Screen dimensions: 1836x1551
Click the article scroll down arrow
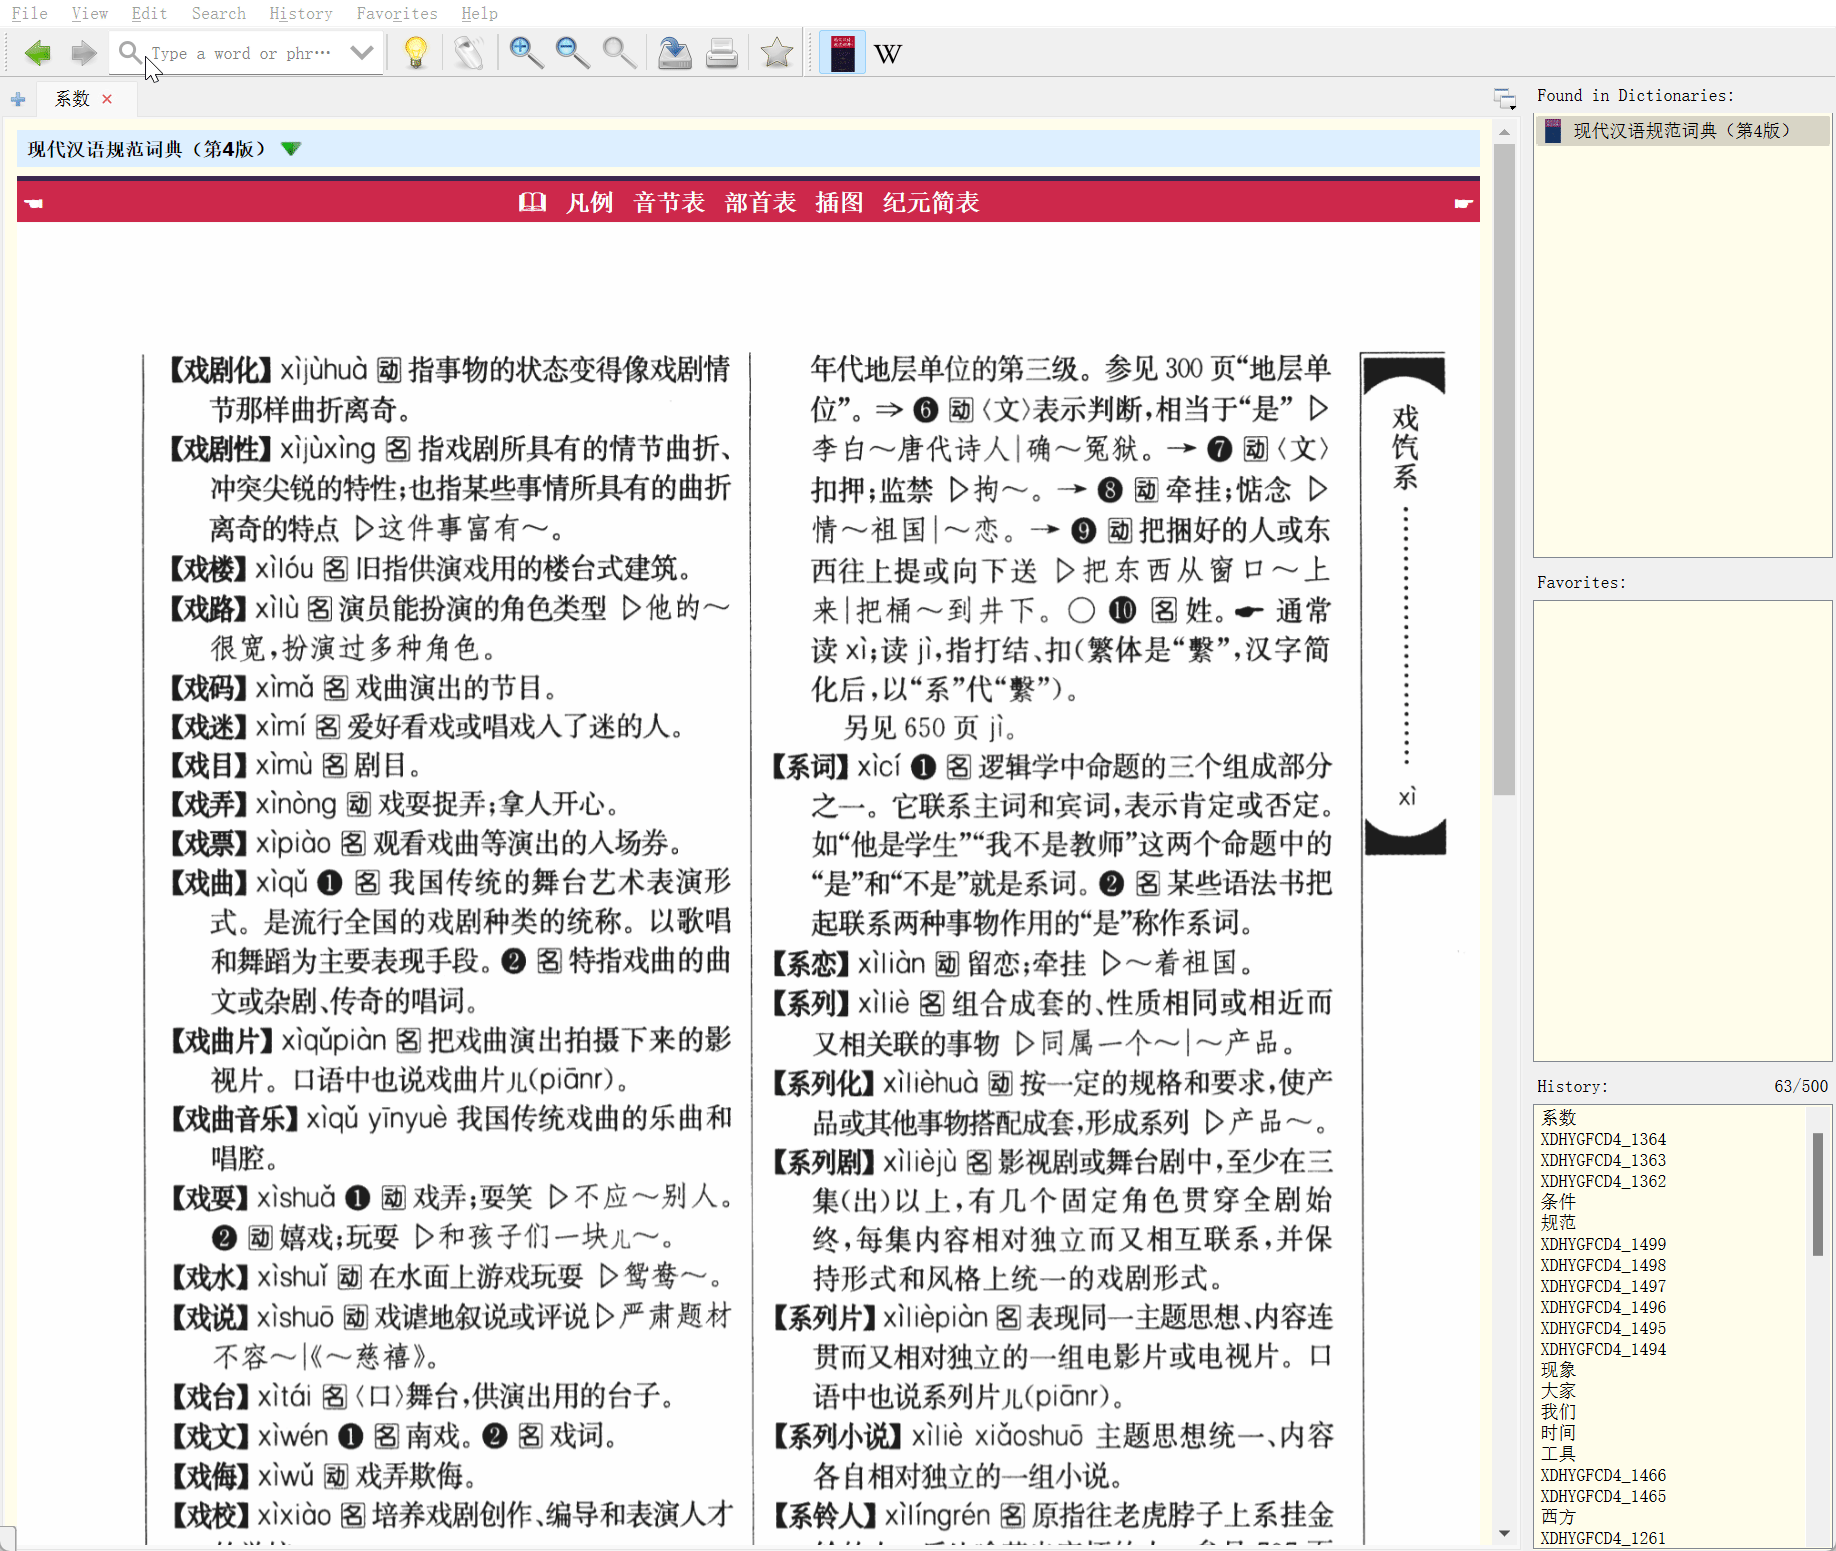[x=1504, y=1533]
